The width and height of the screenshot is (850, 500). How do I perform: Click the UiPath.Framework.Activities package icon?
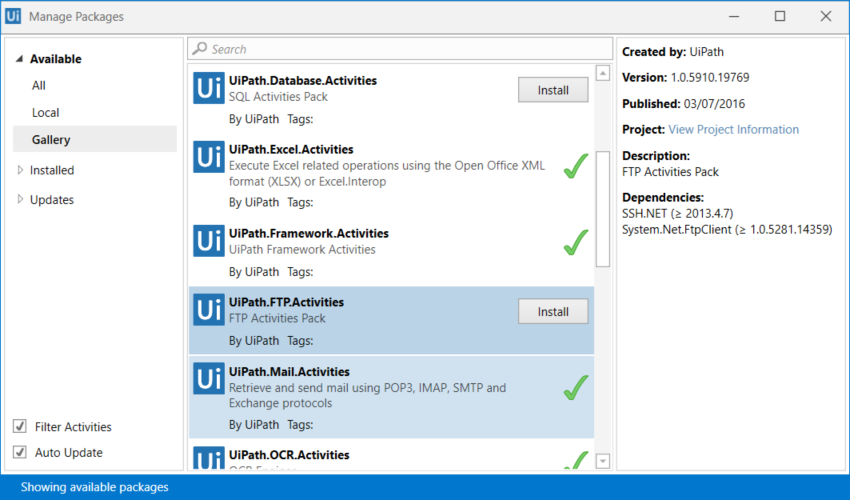click(x=209, y=241)
